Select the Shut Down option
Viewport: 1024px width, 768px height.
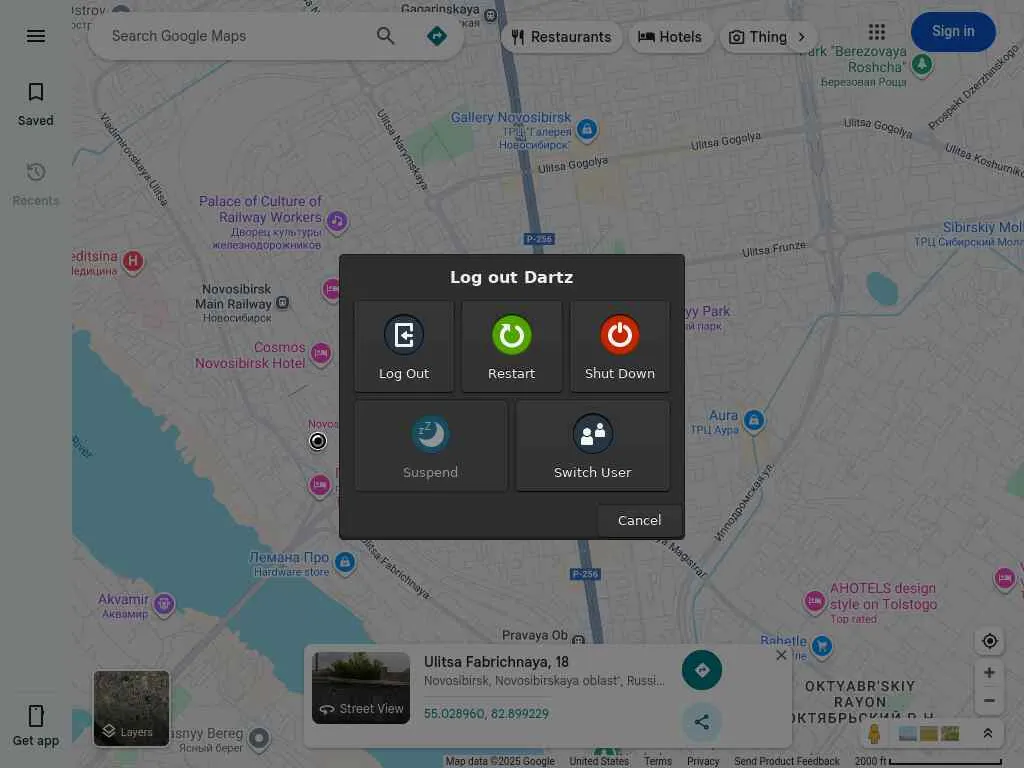[619, 347]
